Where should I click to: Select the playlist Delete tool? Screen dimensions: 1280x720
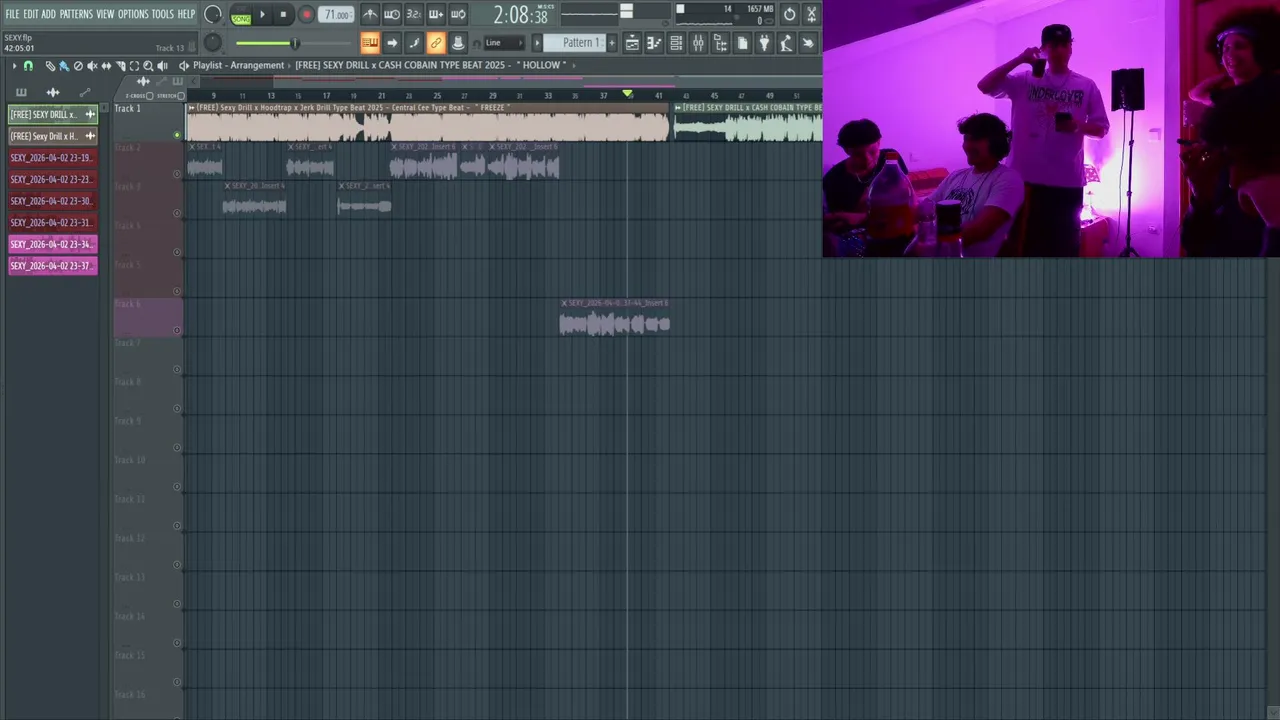[78, 66]
